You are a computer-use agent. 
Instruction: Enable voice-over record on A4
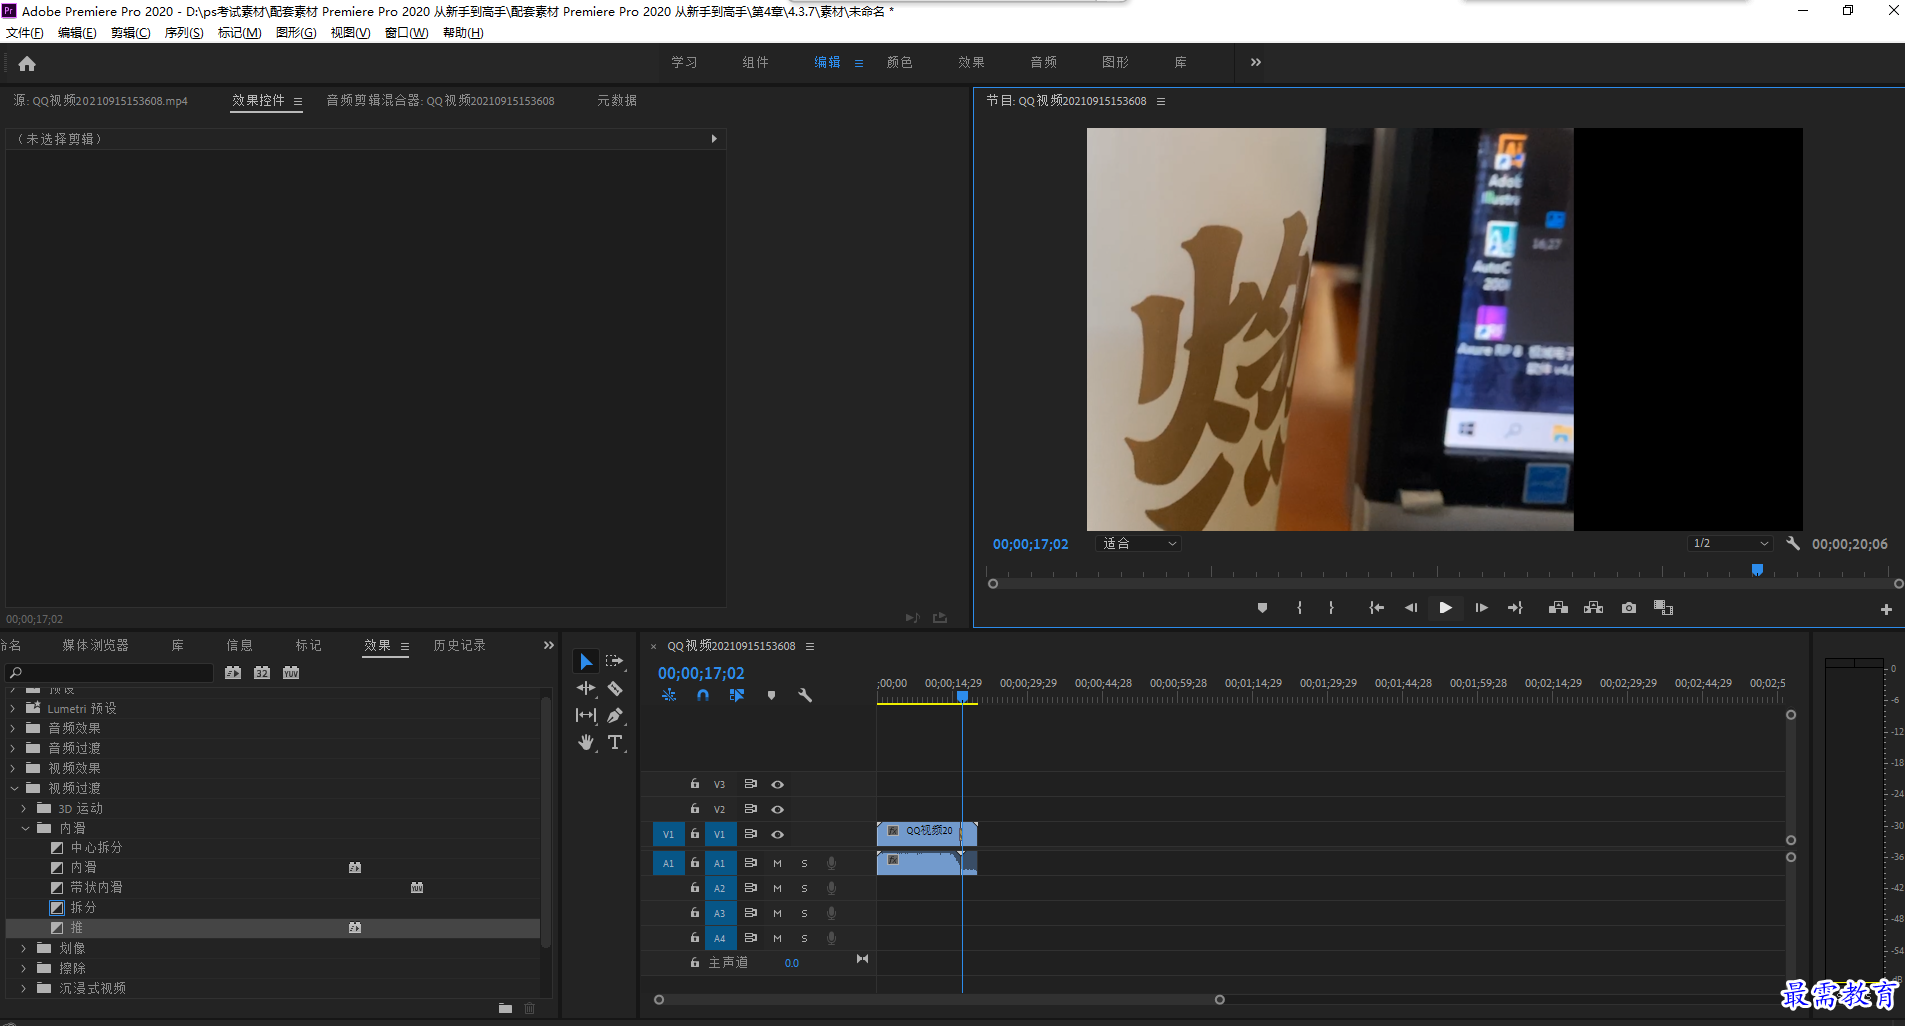[831, 938]
